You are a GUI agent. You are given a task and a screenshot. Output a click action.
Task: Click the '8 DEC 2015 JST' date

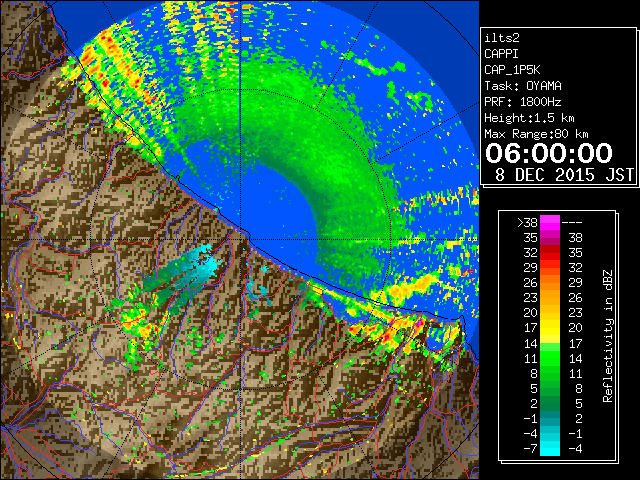coord(564,175)
